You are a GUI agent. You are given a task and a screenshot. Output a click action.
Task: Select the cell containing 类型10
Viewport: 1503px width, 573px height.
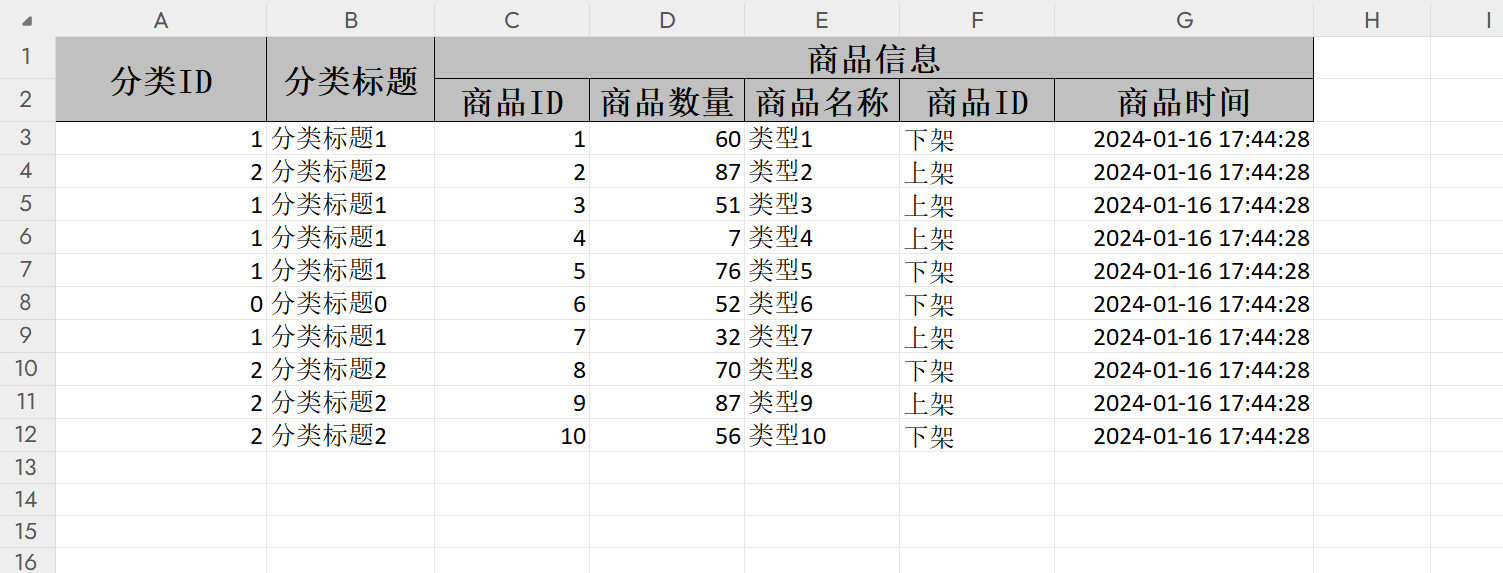coord(822,435)
